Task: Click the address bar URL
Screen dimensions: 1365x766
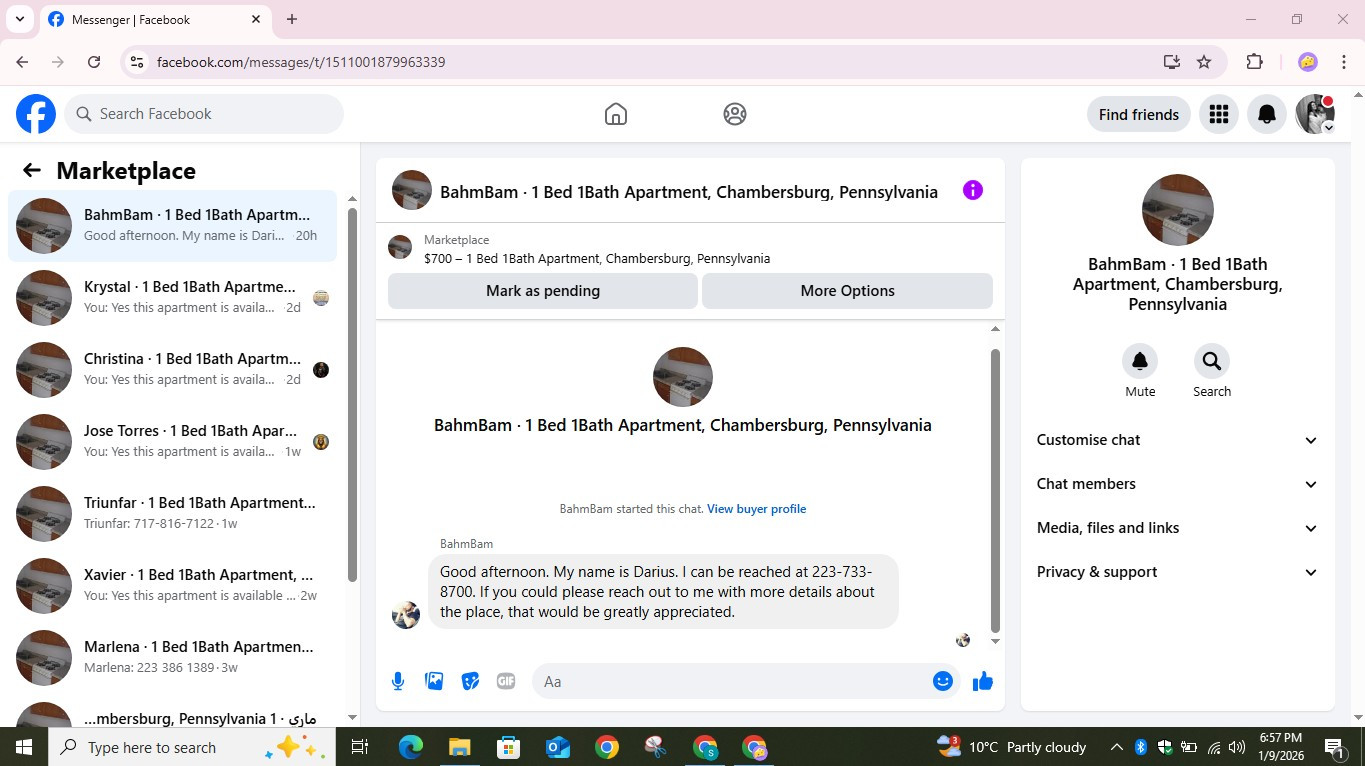Action: click(301, 62)
